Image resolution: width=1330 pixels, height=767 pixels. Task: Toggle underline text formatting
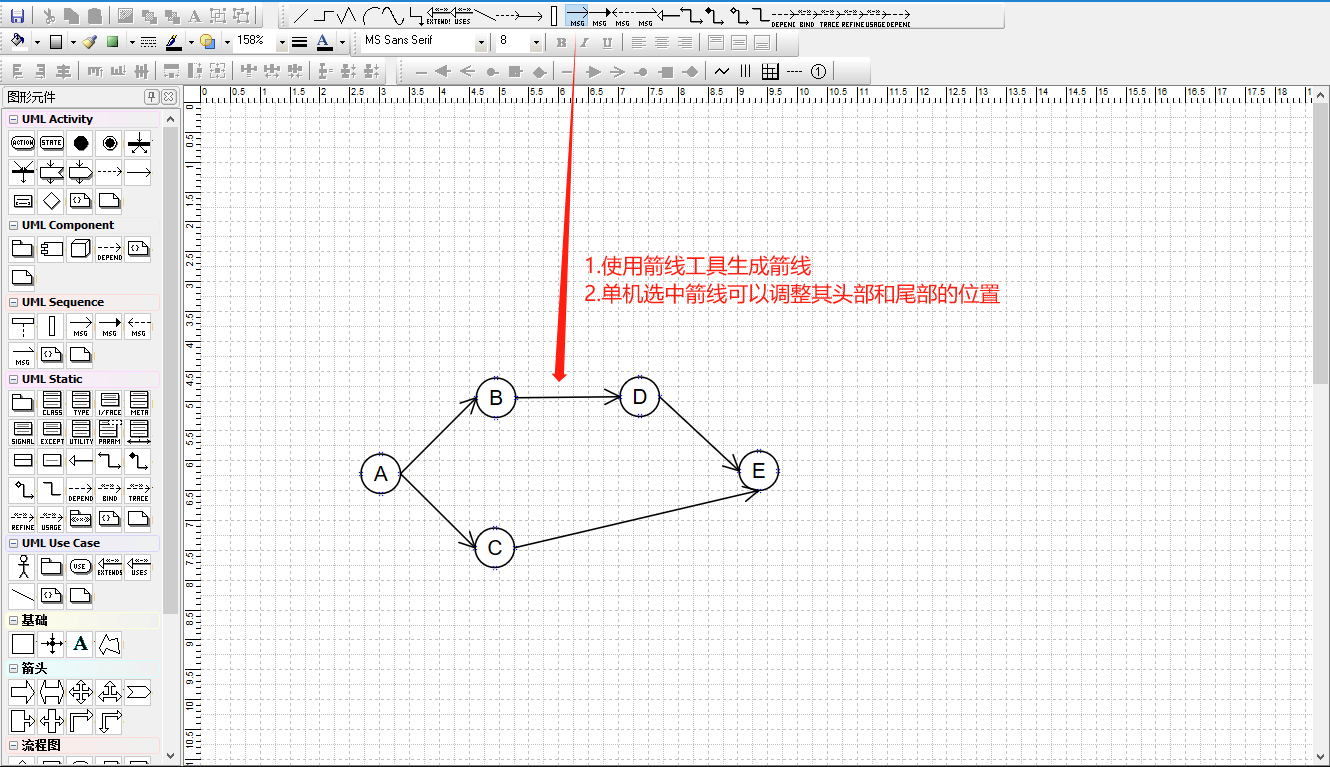608,42
